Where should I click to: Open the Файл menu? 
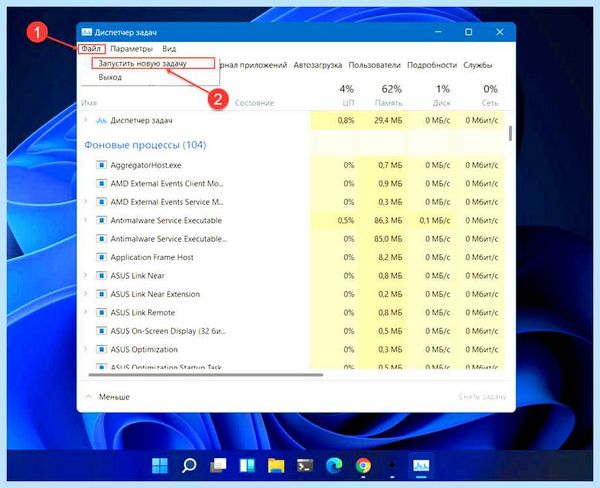(x=91, y=49)
